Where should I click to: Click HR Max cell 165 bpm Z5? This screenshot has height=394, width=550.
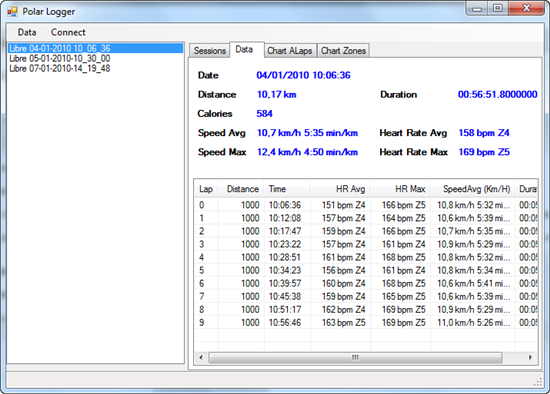[404, 296]
